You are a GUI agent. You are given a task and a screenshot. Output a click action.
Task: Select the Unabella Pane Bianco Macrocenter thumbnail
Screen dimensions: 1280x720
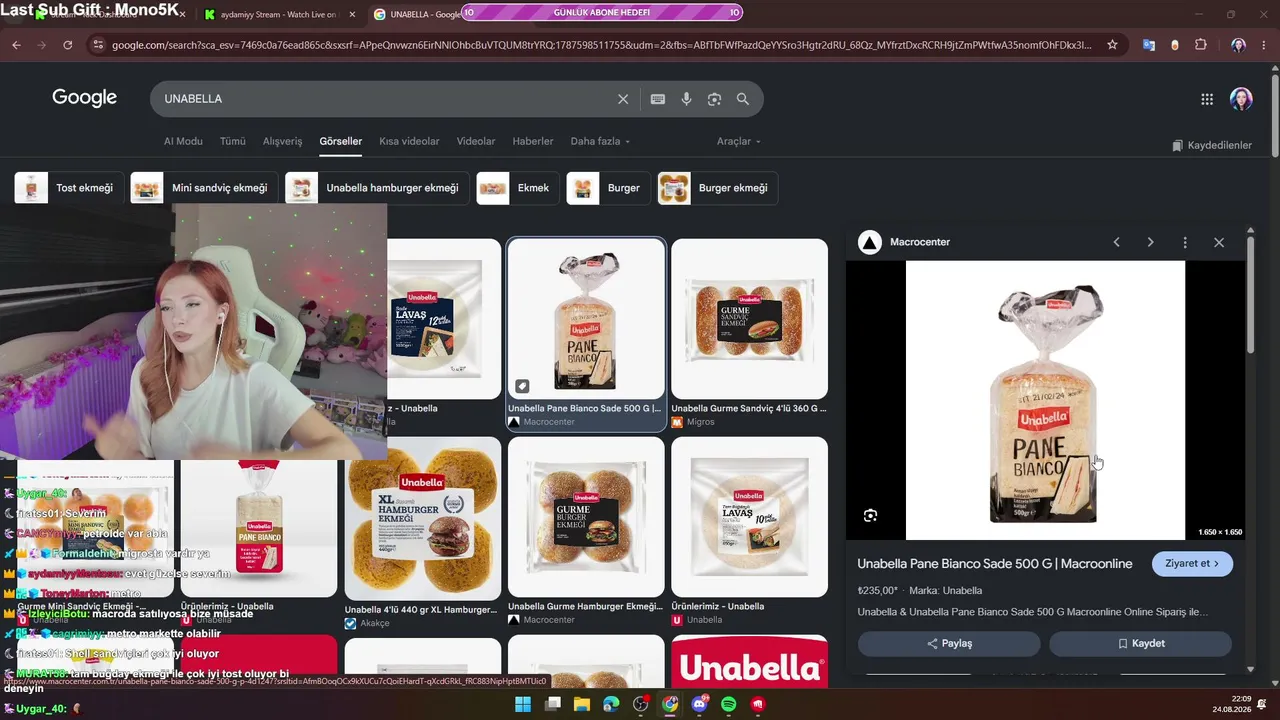pos(586,320)
